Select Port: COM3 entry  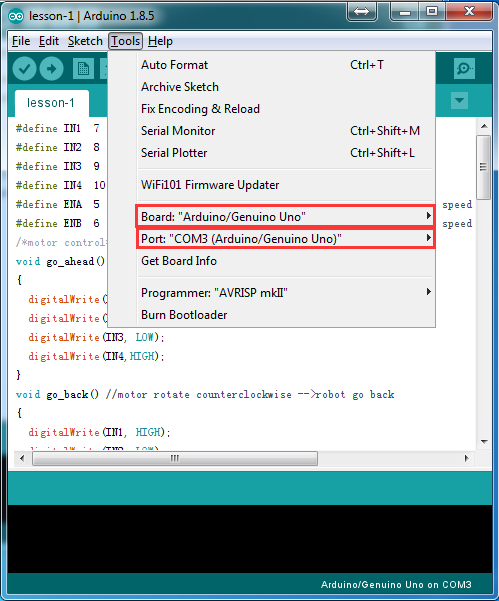click(x=286, y=238)
